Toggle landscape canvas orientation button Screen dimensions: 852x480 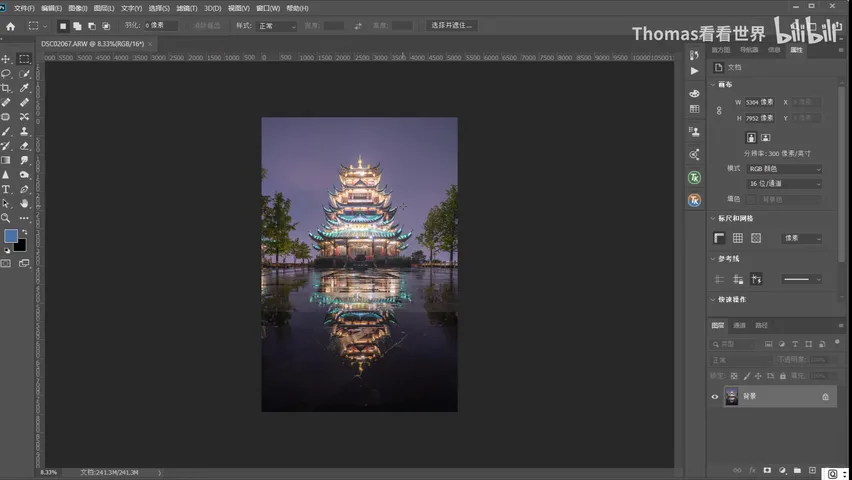(x=765, y=138)
